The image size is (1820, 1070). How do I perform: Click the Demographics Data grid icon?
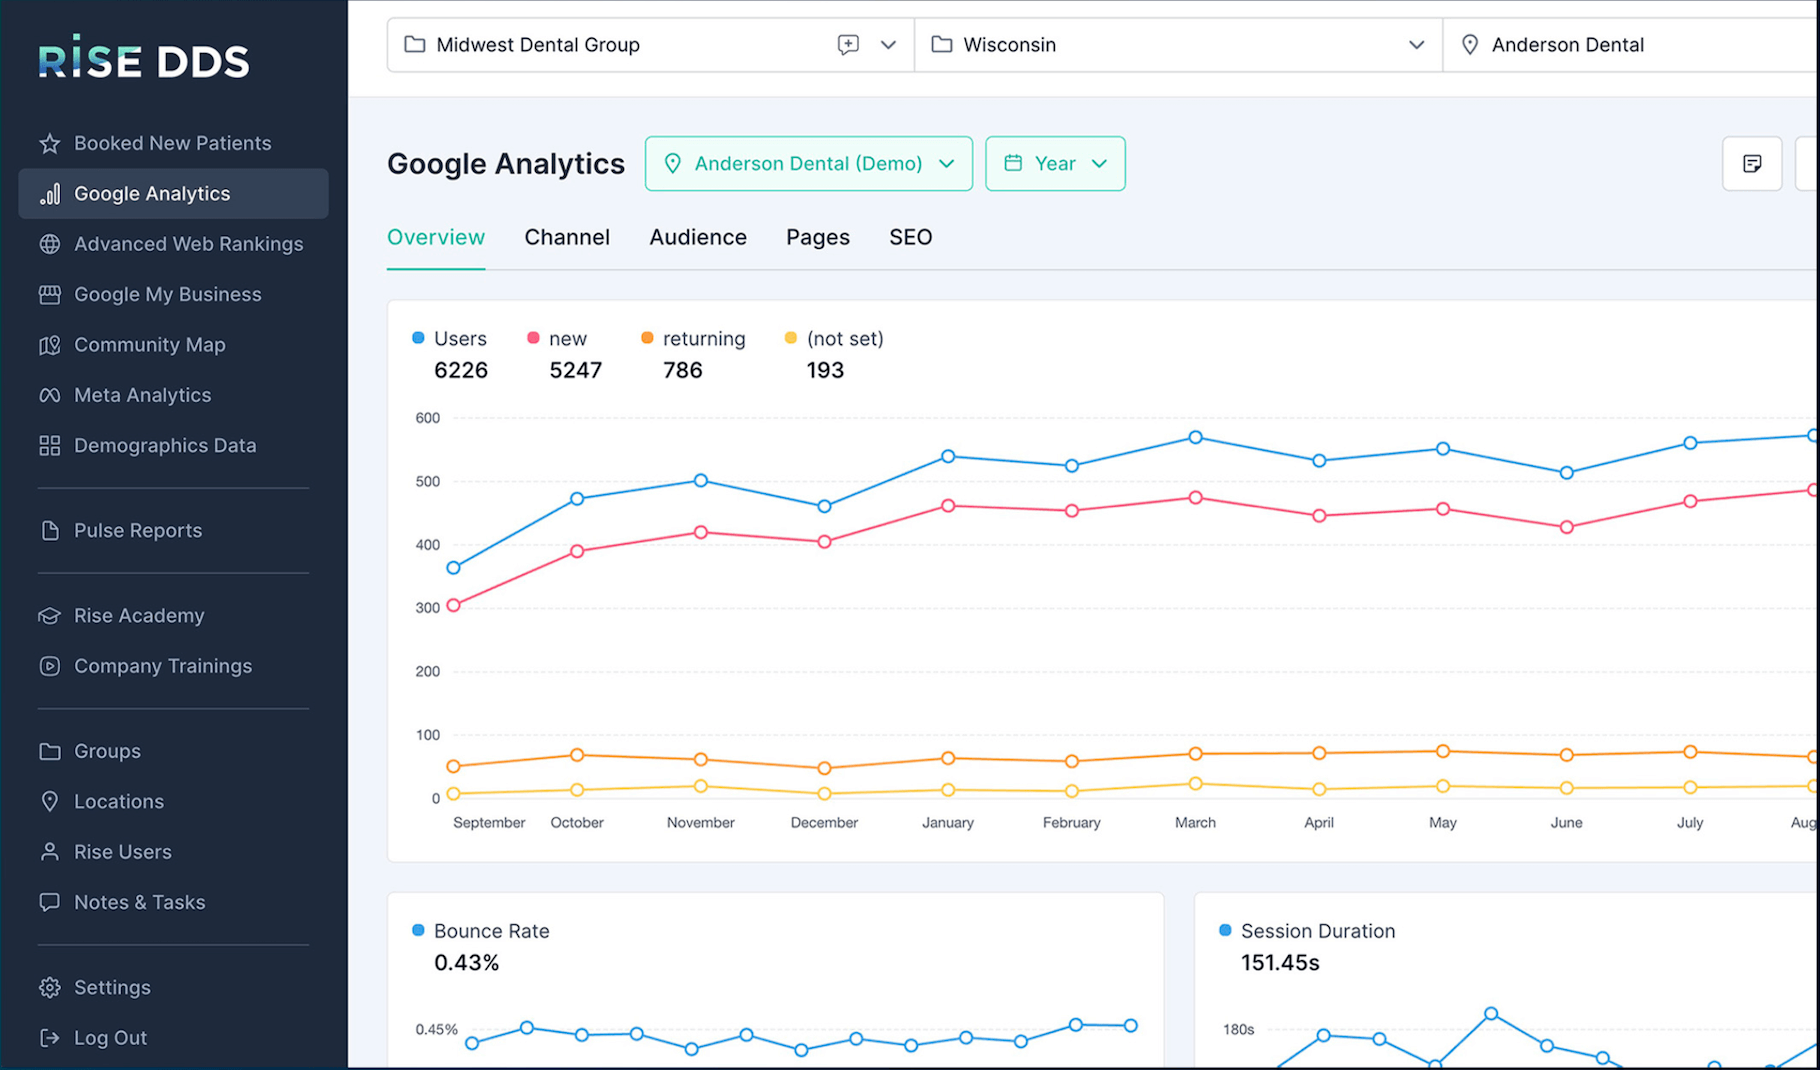[x=49, y=446]
